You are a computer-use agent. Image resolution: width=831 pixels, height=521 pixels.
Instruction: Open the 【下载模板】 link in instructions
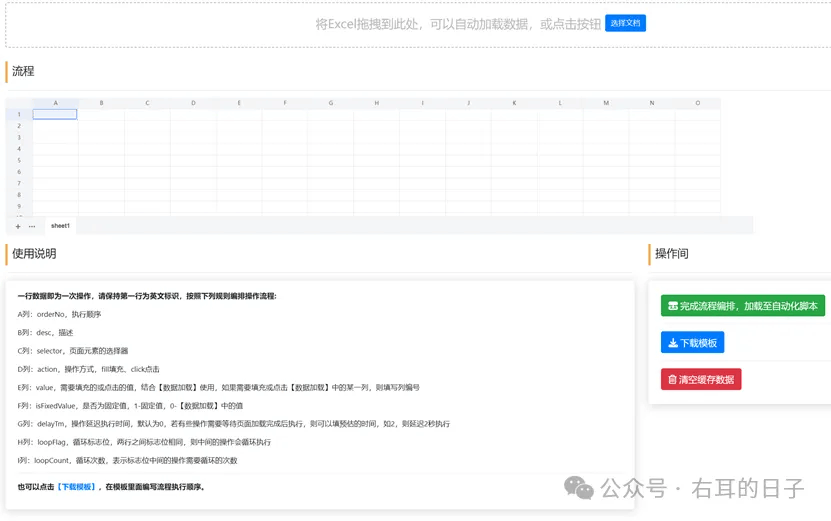[76, 487]
